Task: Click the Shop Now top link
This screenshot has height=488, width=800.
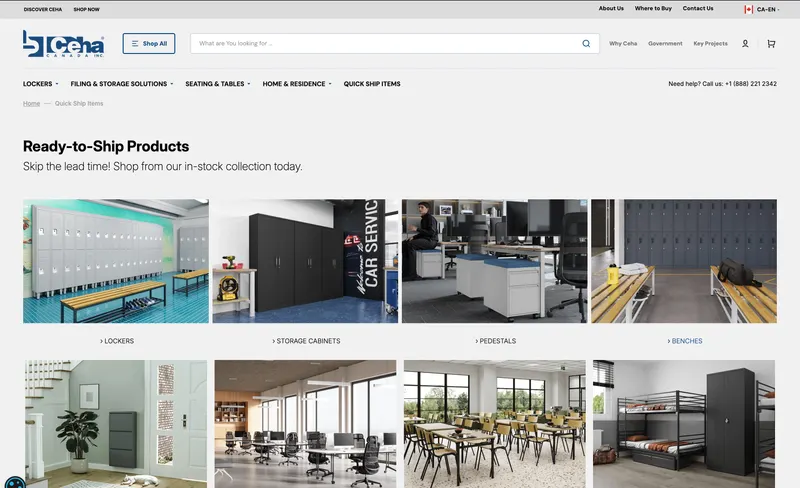Action: [87, 9]
